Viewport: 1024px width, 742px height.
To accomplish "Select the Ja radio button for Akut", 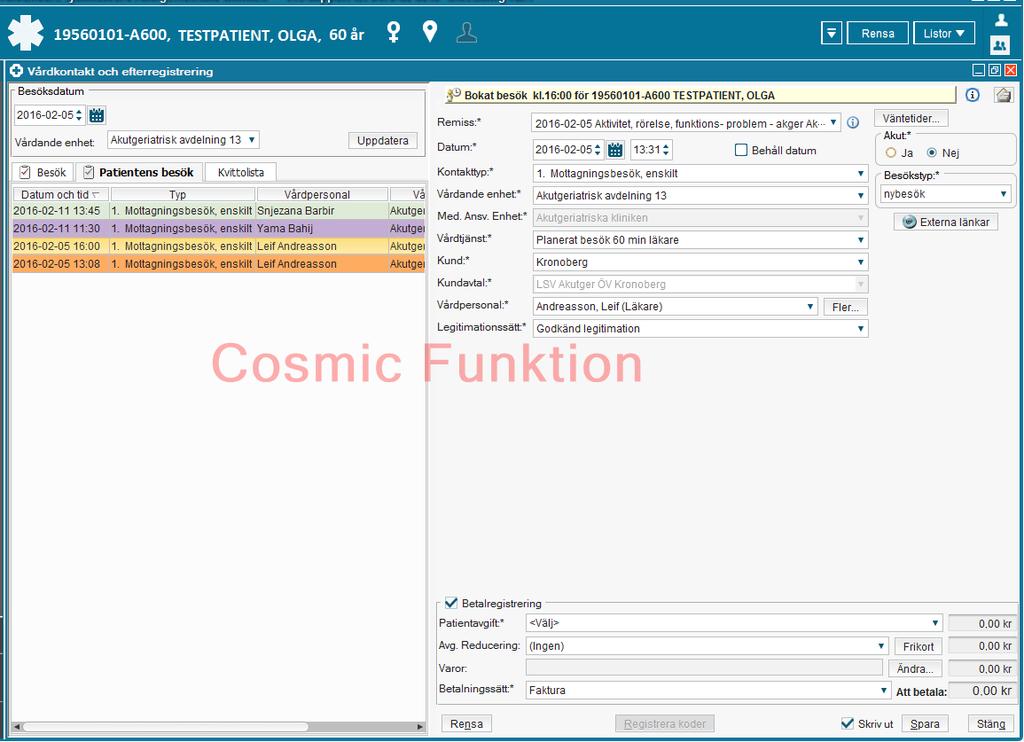I will tap(891, 153).
